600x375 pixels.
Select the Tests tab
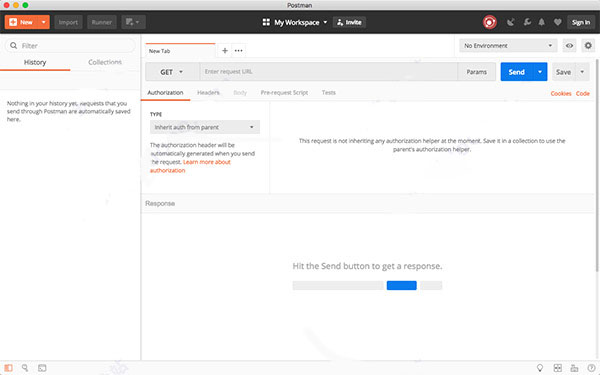[329, 93]
